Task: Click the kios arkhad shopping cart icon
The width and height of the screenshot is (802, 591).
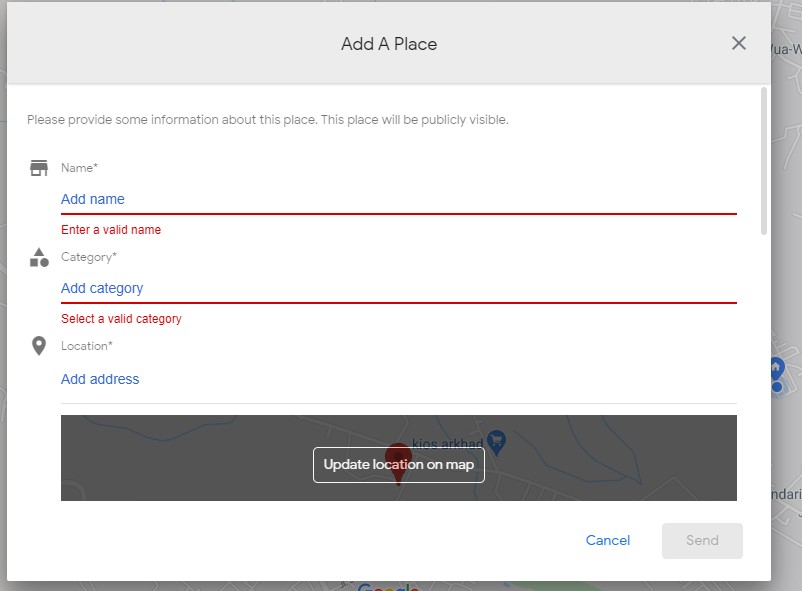Action: coord(496,441)
